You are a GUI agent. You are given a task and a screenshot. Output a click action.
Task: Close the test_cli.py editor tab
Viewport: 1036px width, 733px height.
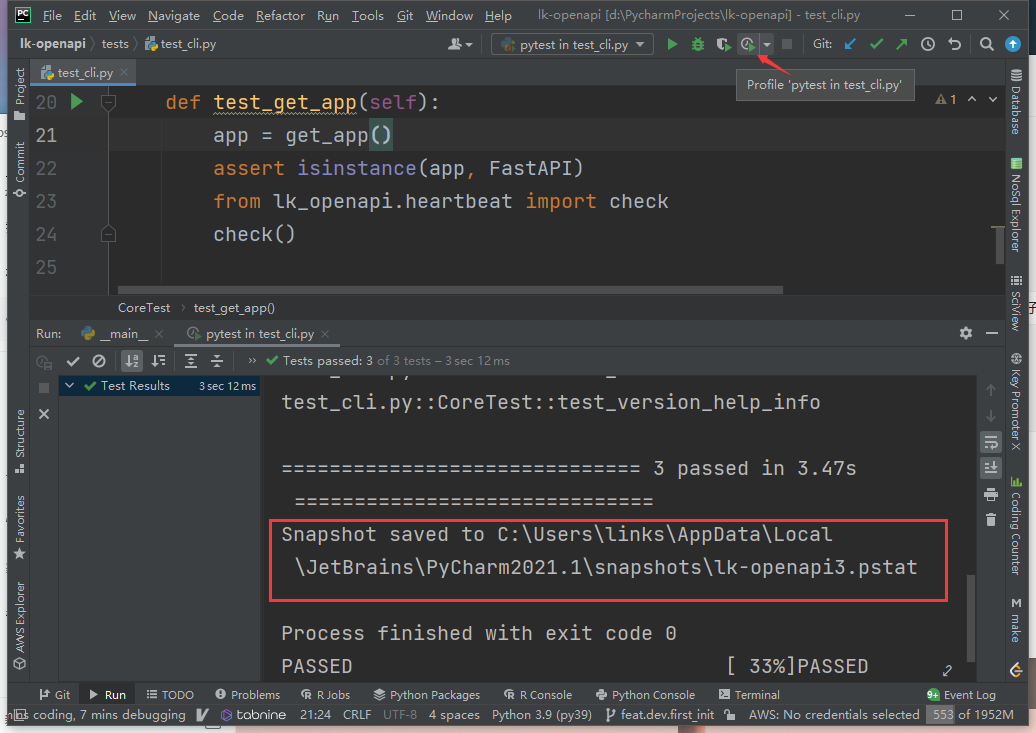click(124, 72)
